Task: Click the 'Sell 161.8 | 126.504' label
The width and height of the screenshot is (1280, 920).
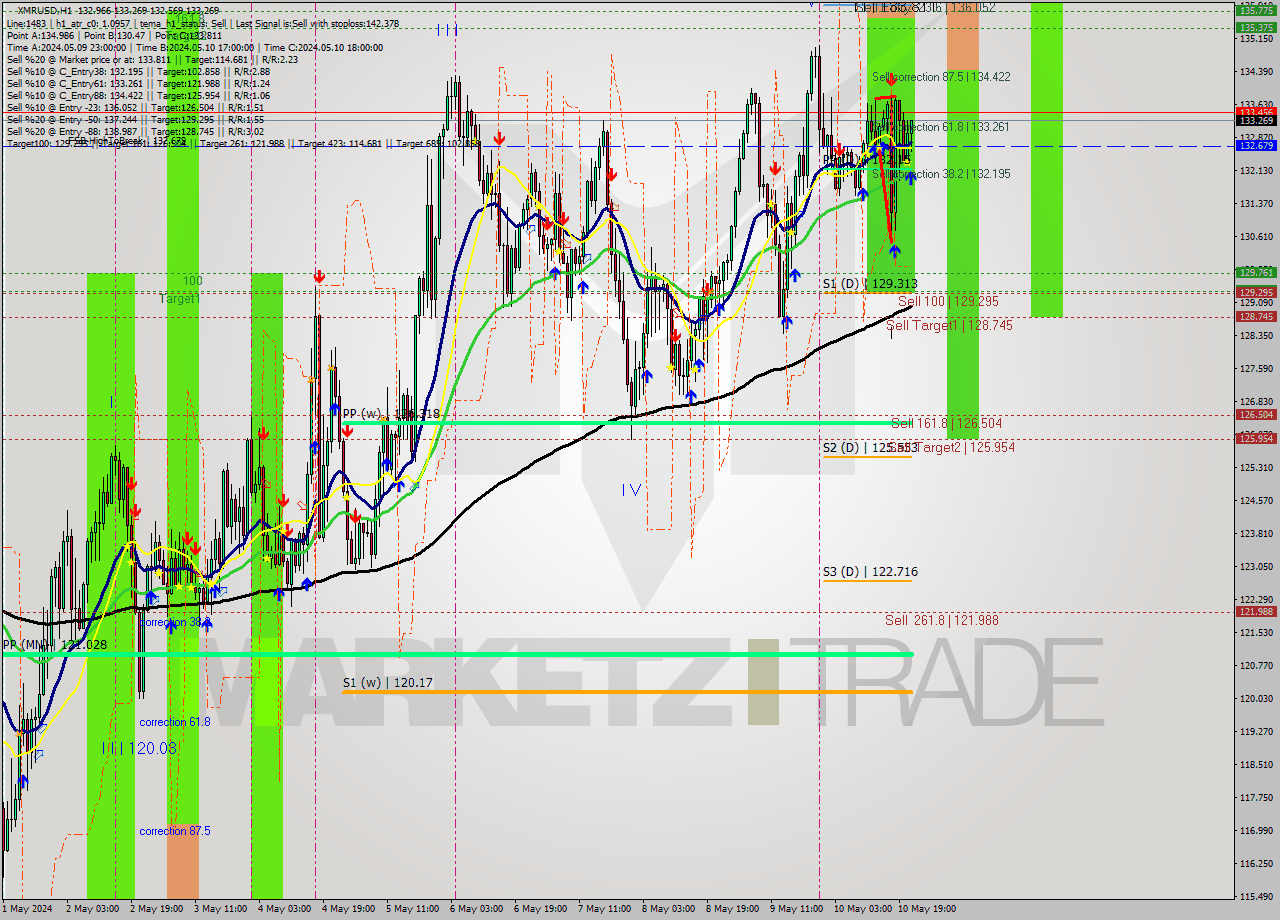Action: pyautogui.click(x=947, y=423)
